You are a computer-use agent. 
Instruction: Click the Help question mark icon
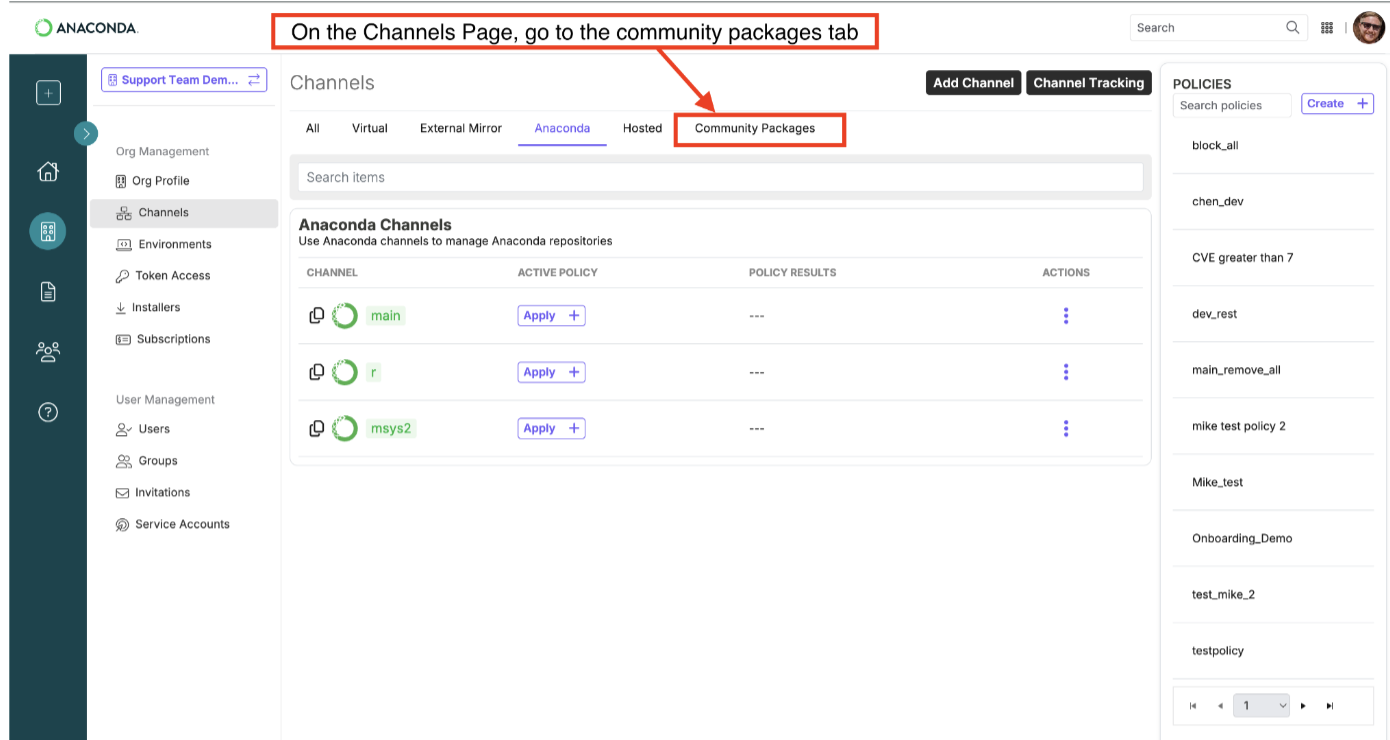pyautogui.click(x=47, y=411)
